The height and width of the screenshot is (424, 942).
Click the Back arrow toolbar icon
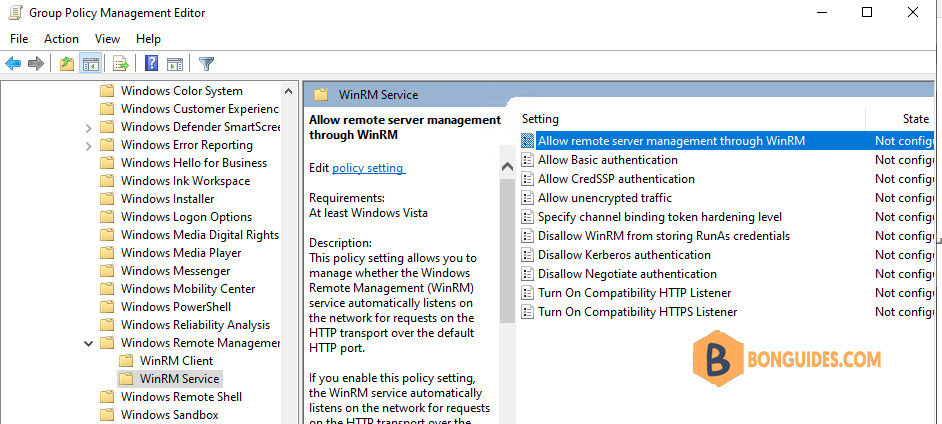13,64
